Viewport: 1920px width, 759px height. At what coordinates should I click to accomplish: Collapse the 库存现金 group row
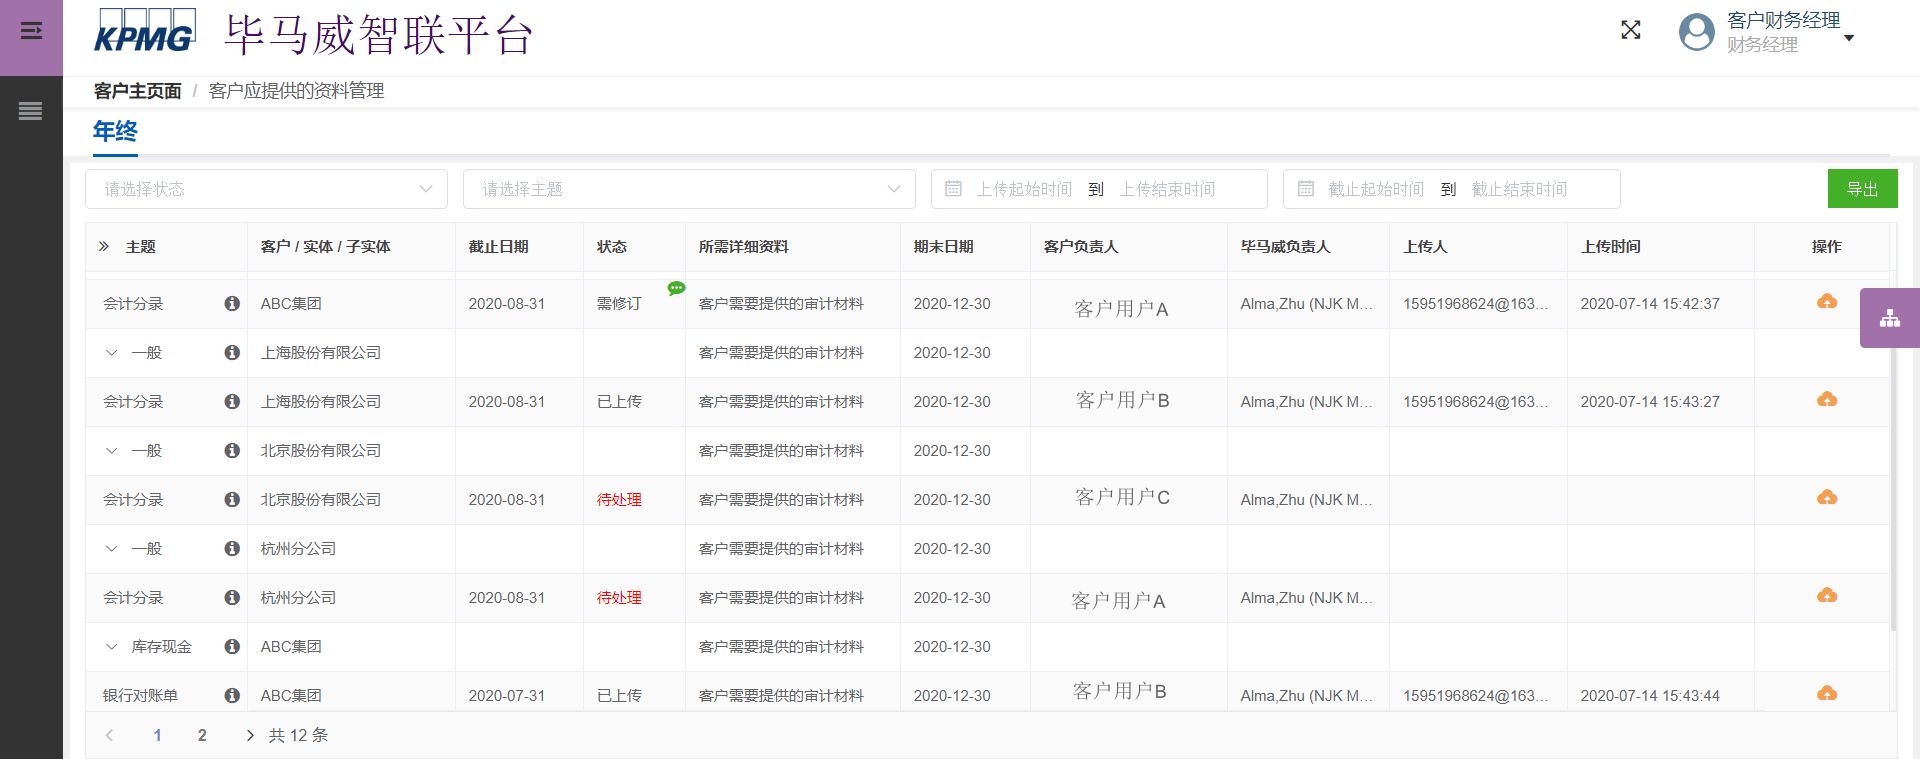(112, 647)
